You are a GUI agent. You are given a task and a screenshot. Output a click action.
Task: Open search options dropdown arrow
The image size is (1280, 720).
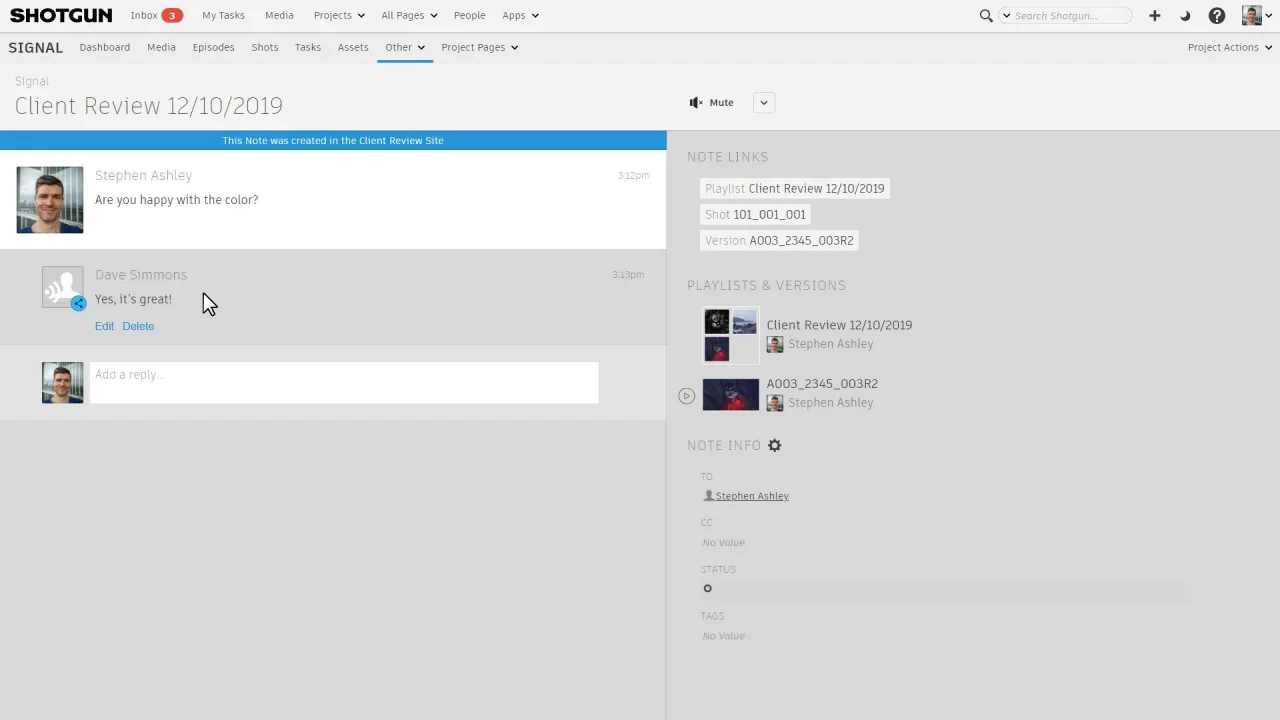(1005, 16)
